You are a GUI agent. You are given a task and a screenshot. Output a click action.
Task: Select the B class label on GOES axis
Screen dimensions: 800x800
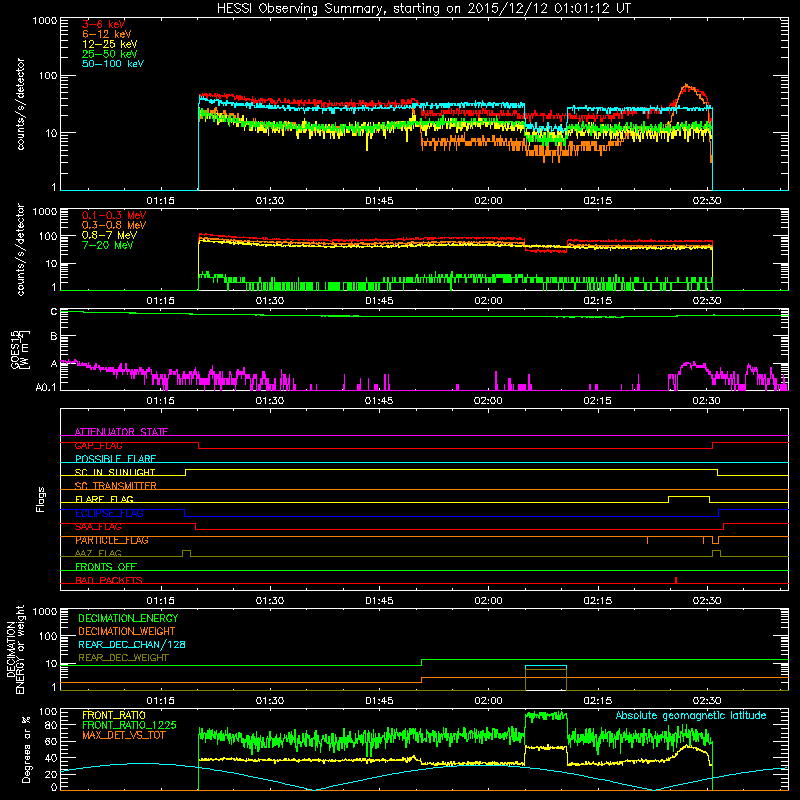(x=54, y=337)
